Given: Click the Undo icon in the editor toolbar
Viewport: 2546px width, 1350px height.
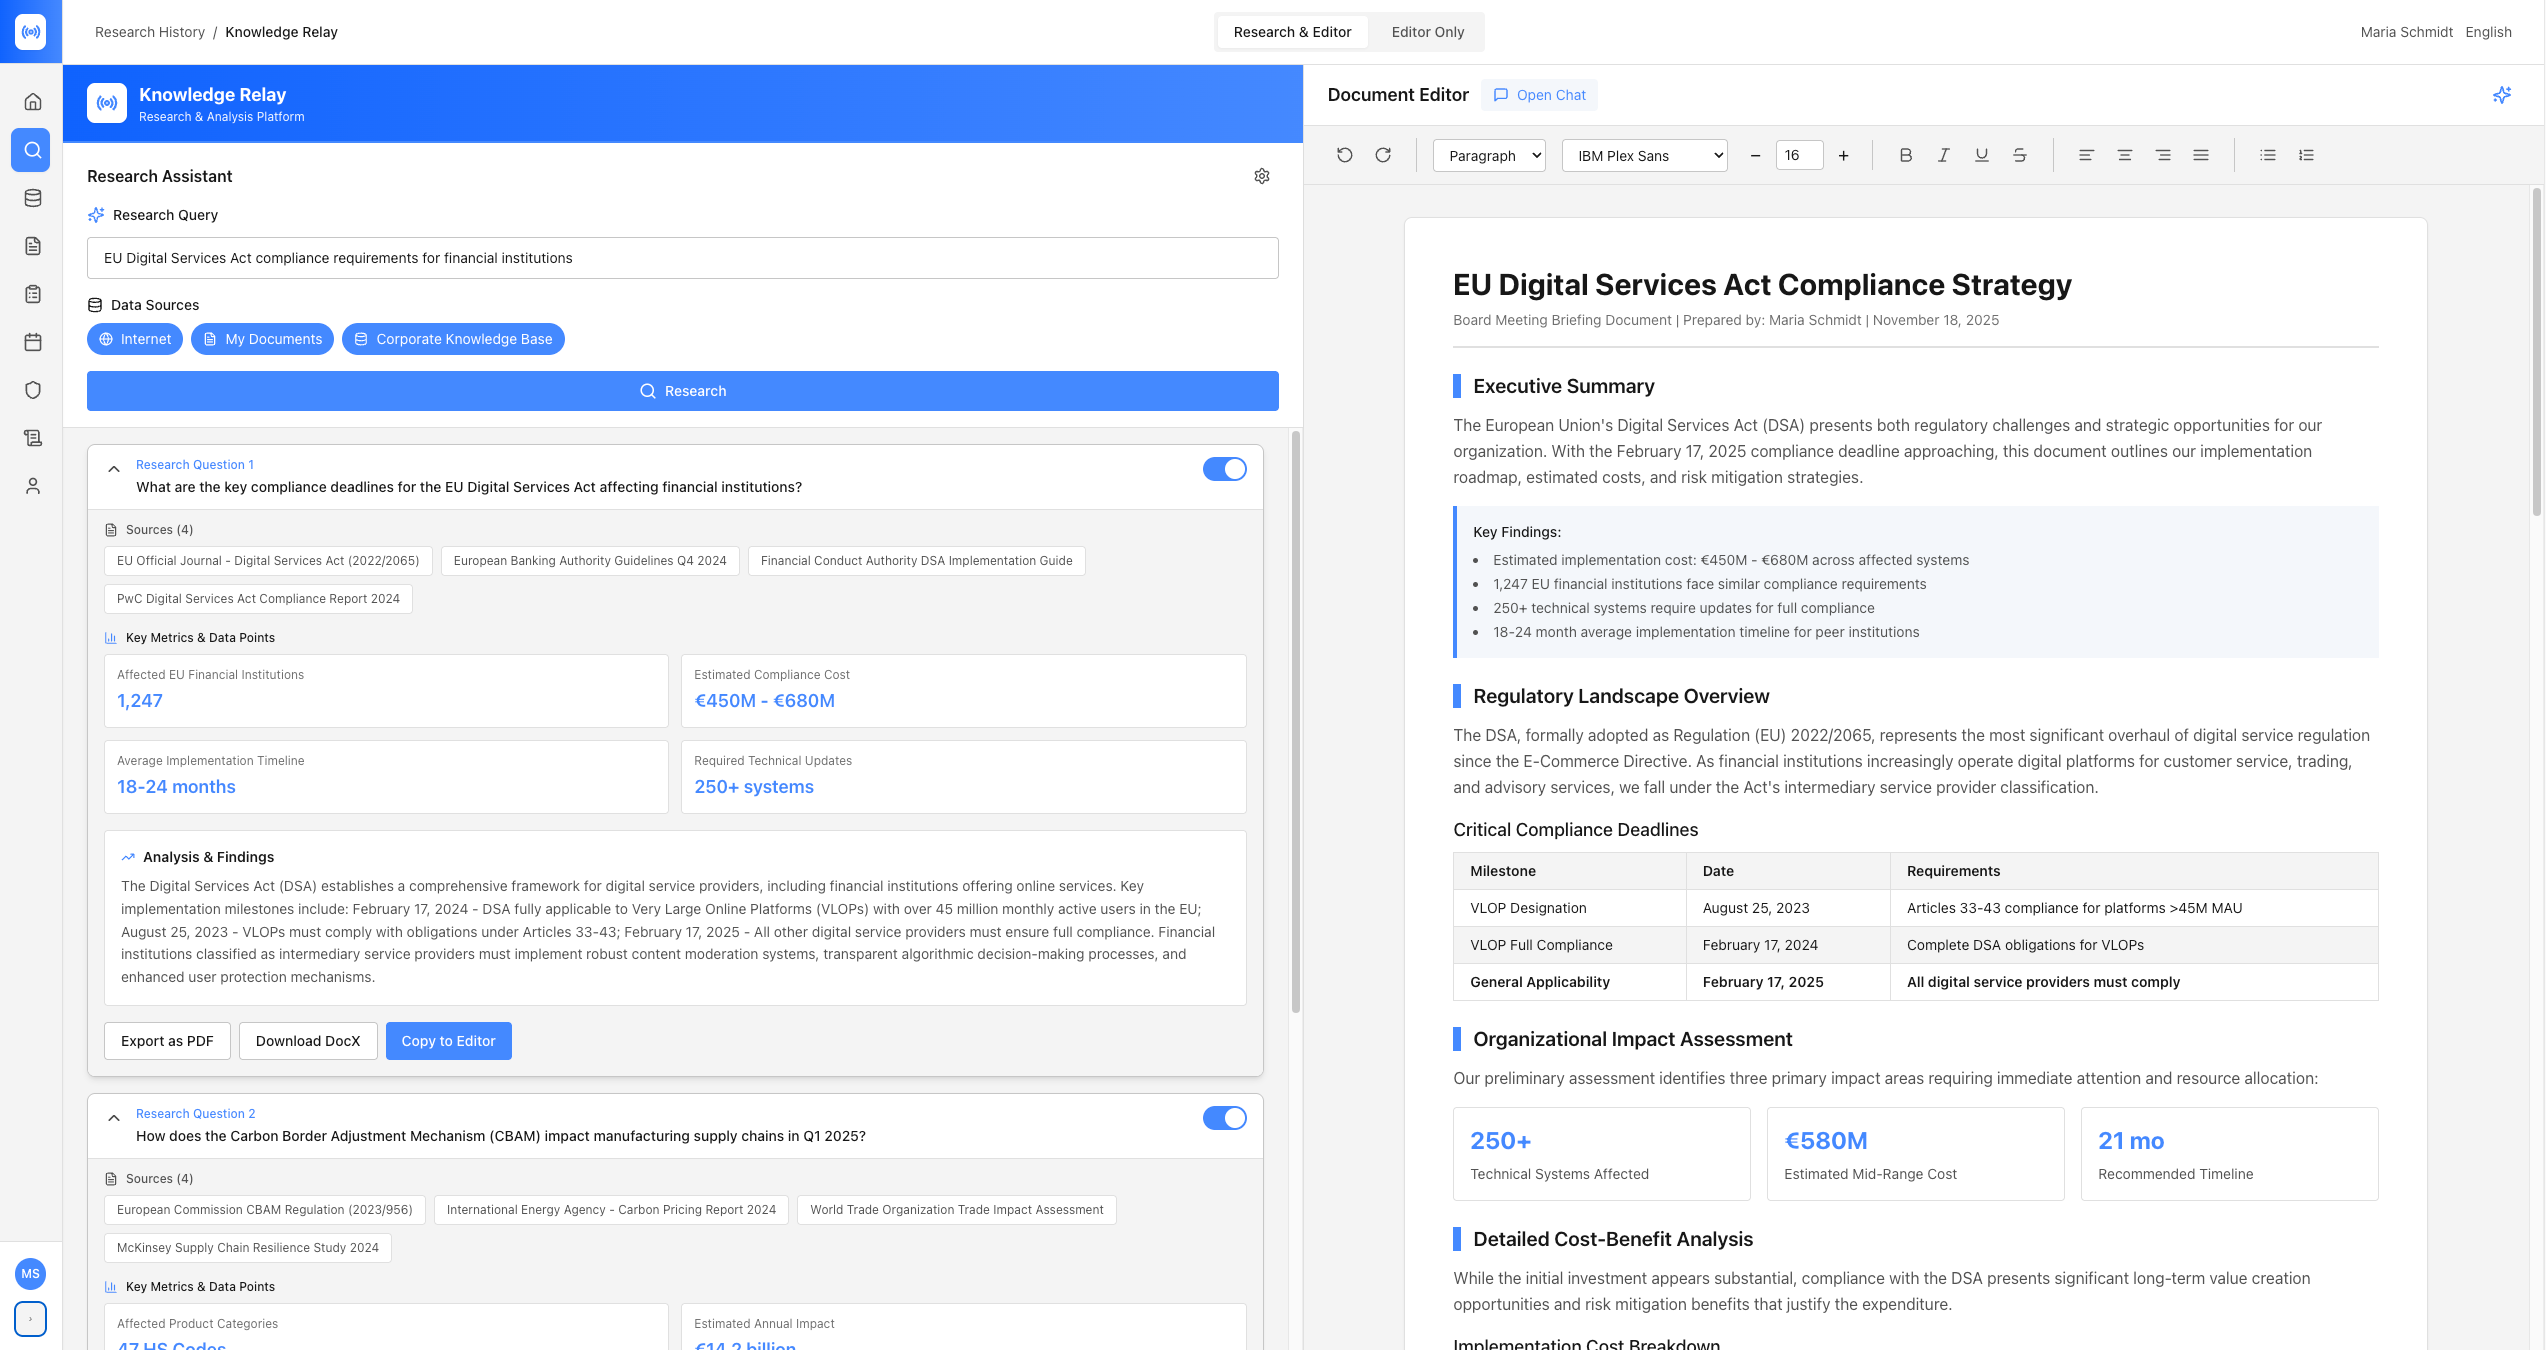Looking at the screenshot, I should tap(1345, 155).
